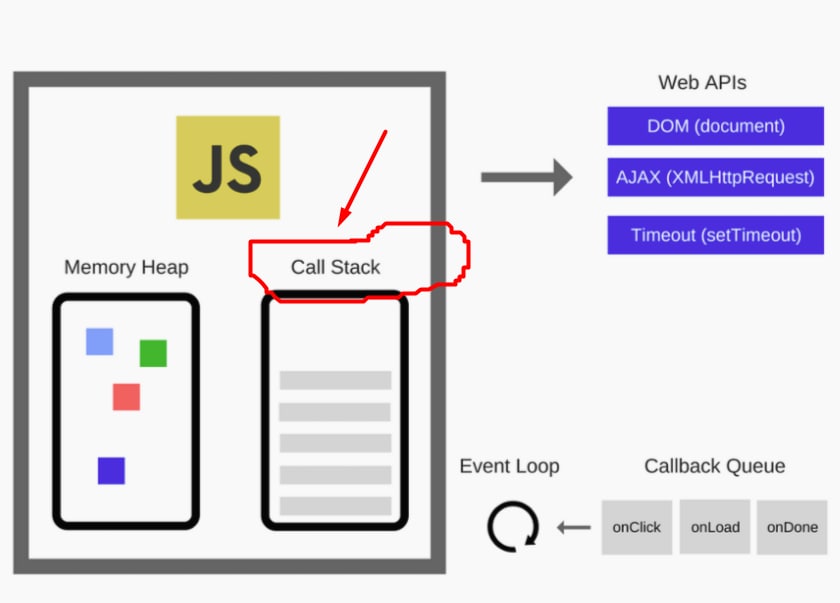The image size is (840, 603).
Task: Click the Event Loop label
Action: [509, 466]
